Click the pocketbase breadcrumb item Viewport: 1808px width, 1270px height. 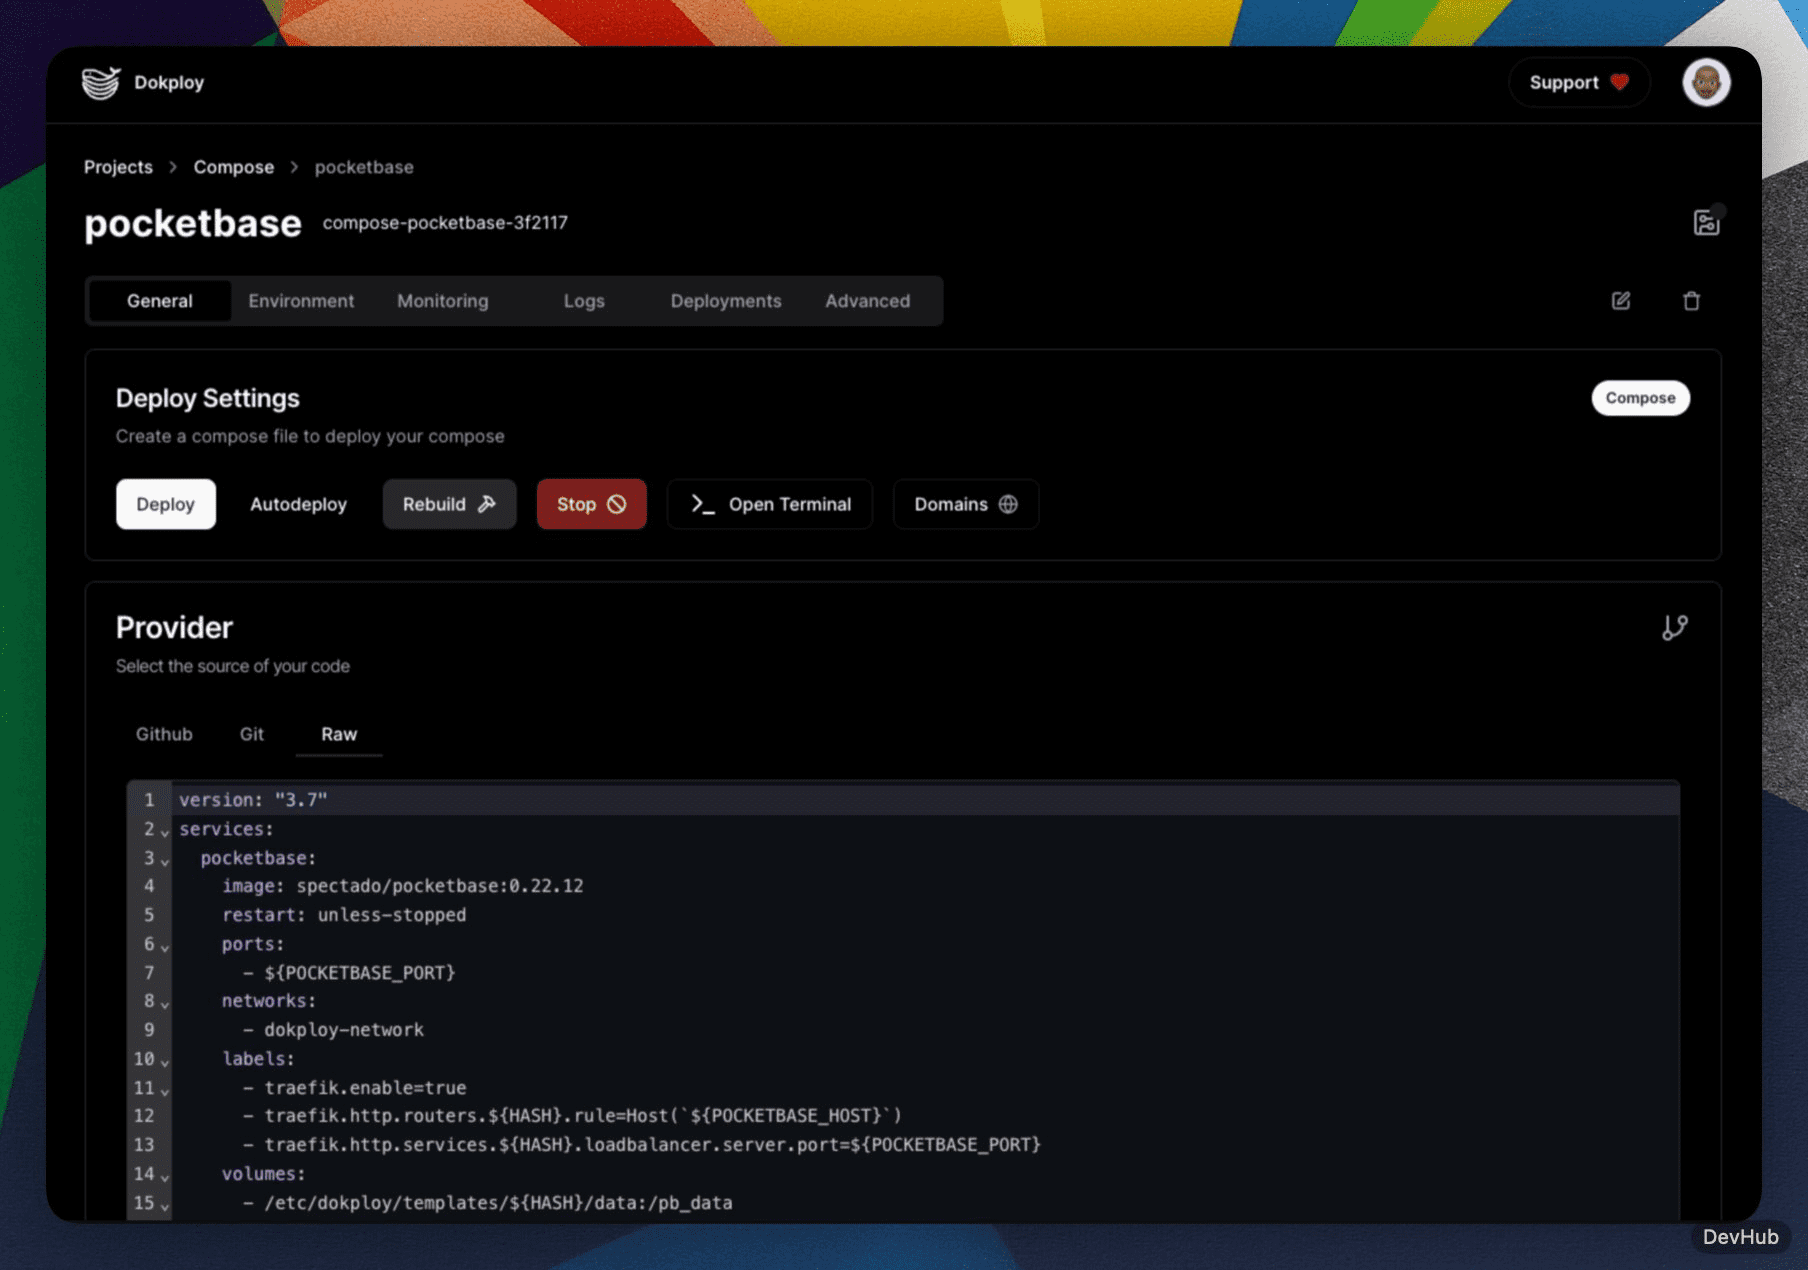[364, 167]
